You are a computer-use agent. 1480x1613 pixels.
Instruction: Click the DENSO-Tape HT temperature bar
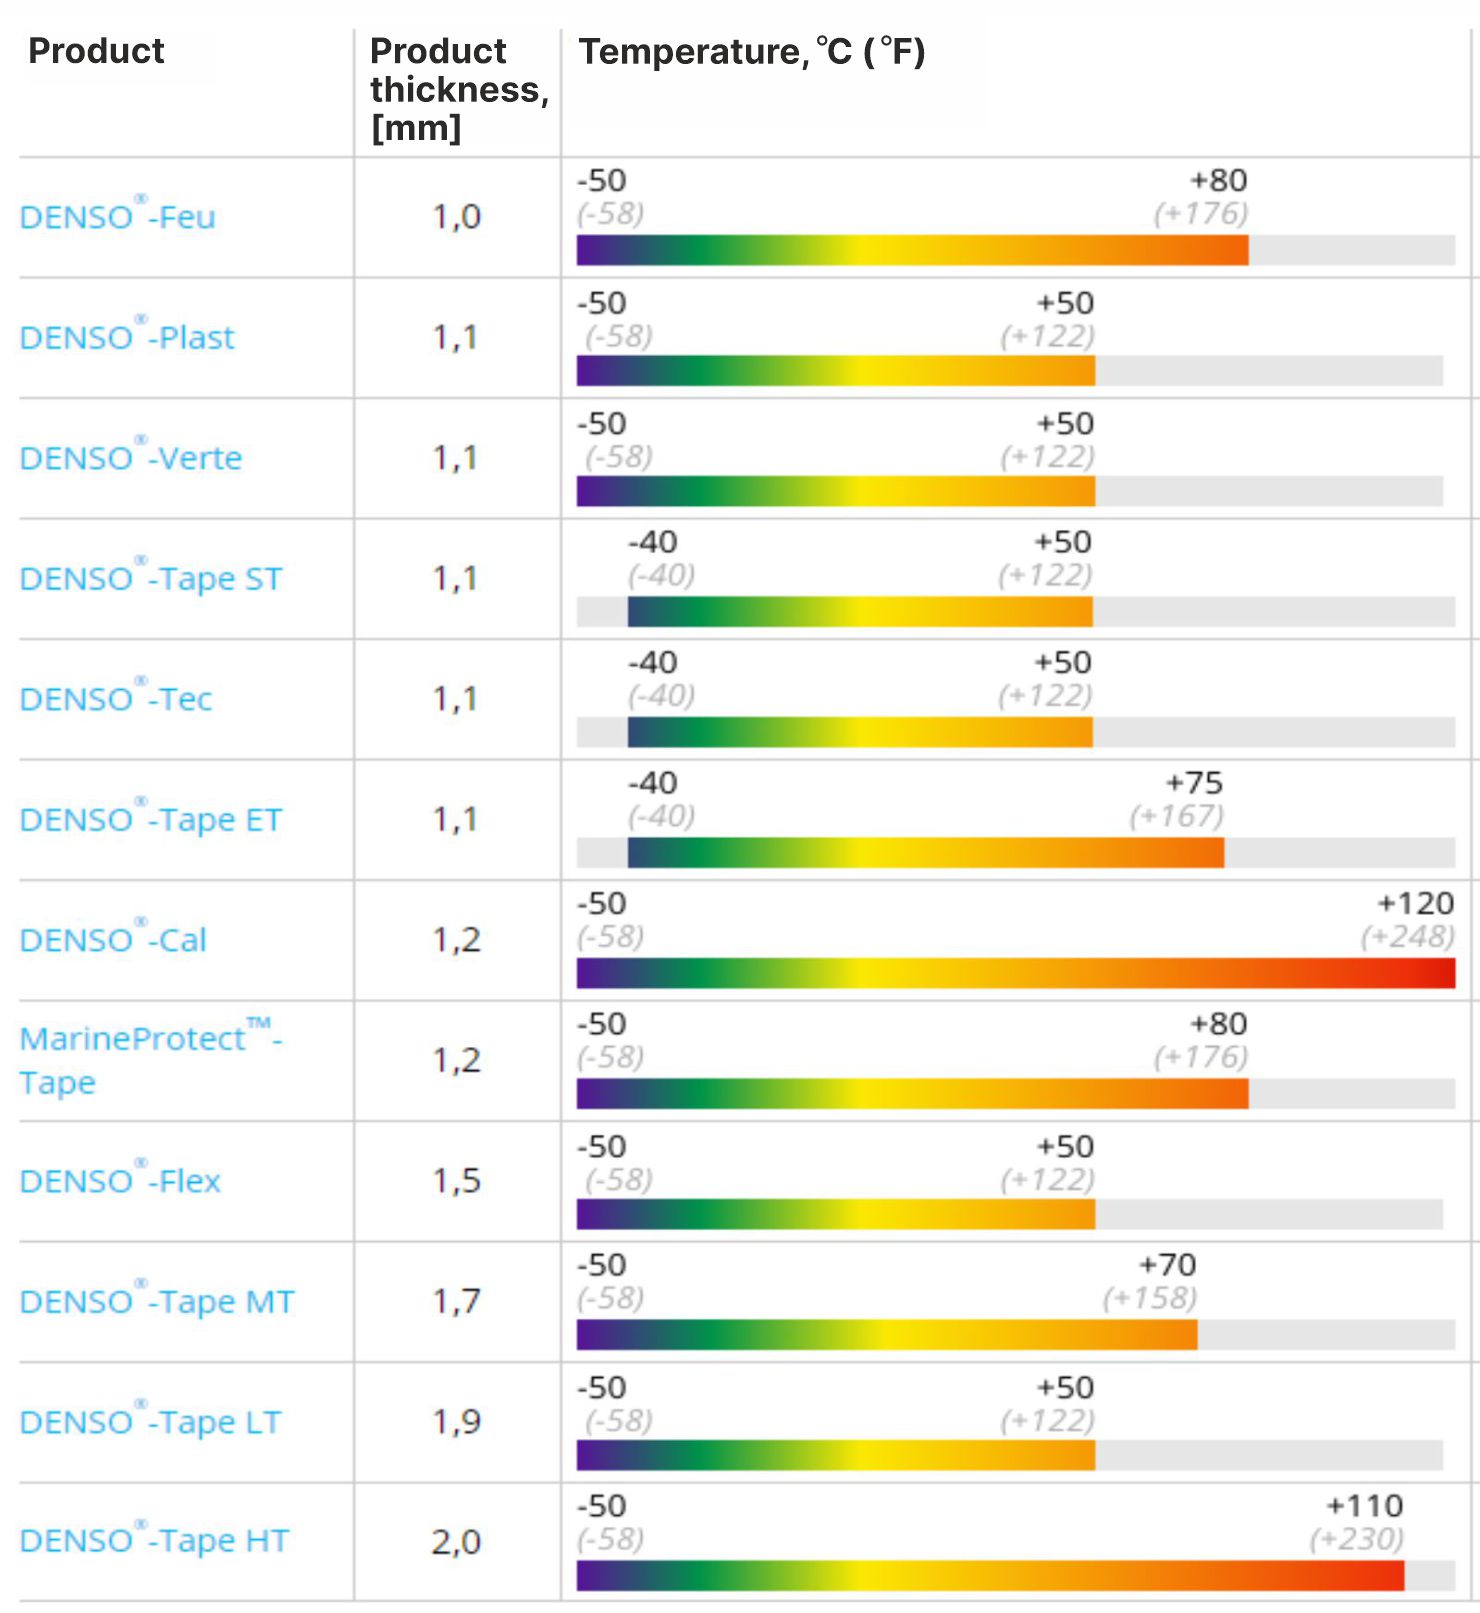pos(990,1575)
